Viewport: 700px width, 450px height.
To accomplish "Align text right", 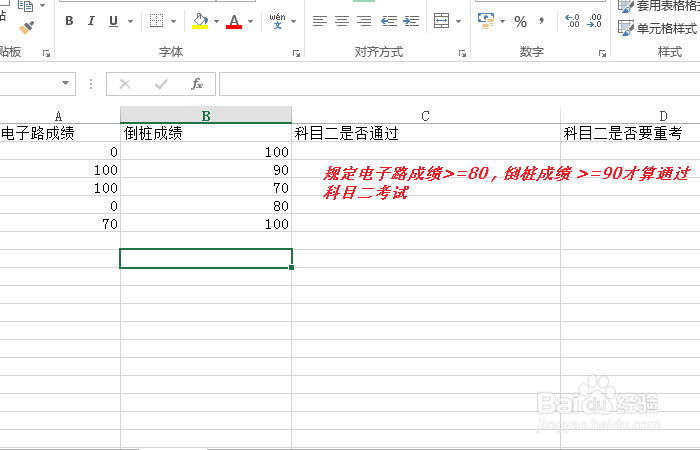I will (364, 21).
